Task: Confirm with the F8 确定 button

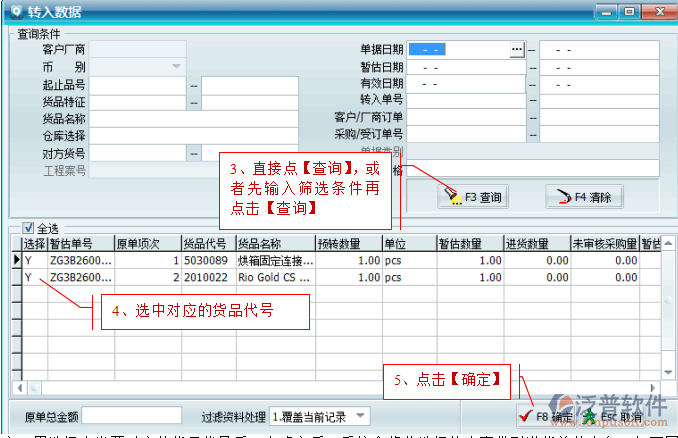Action: click(546, 415)
